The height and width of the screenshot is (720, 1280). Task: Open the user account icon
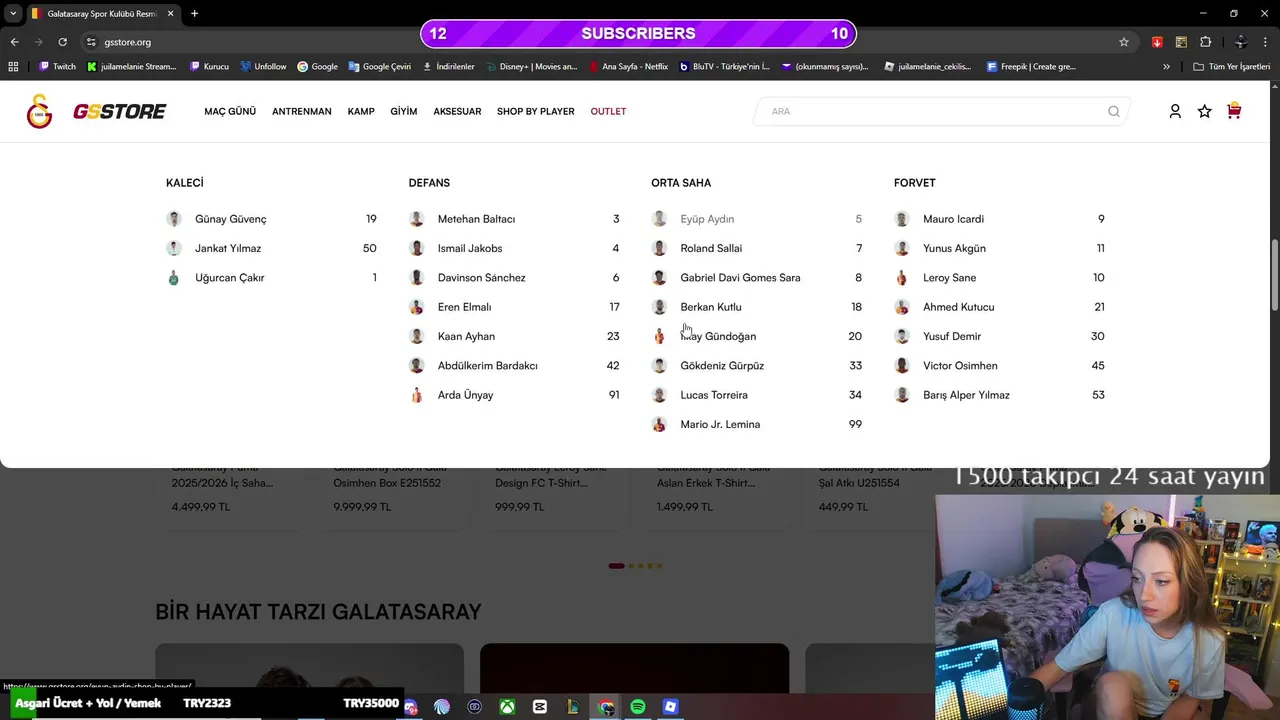[x=1175, y=111]
